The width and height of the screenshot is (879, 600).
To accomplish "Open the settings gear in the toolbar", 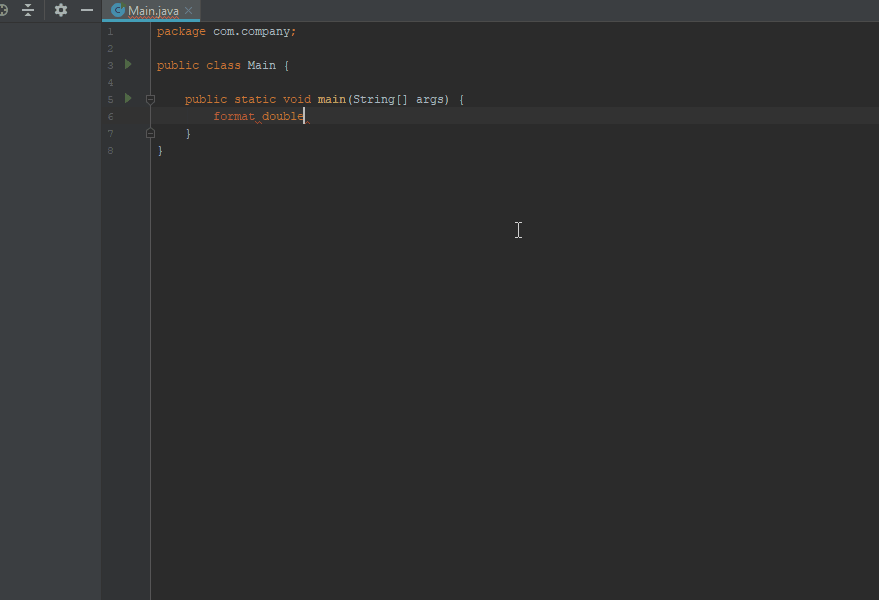I will click(x=60, y=10).
